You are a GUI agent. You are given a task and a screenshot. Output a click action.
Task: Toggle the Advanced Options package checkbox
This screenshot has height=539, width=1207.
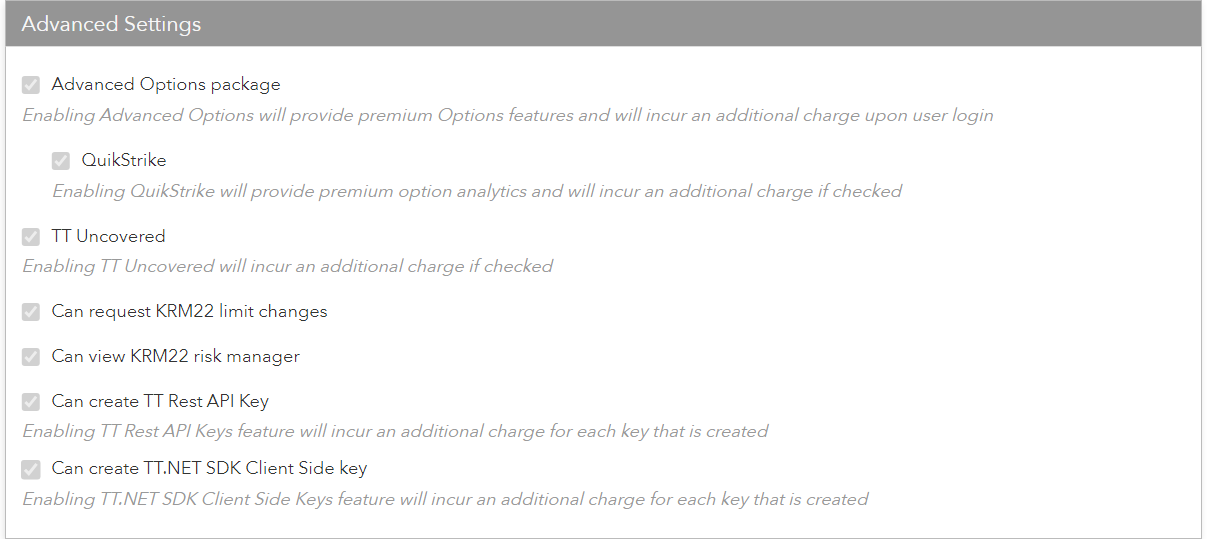point(31,85)
